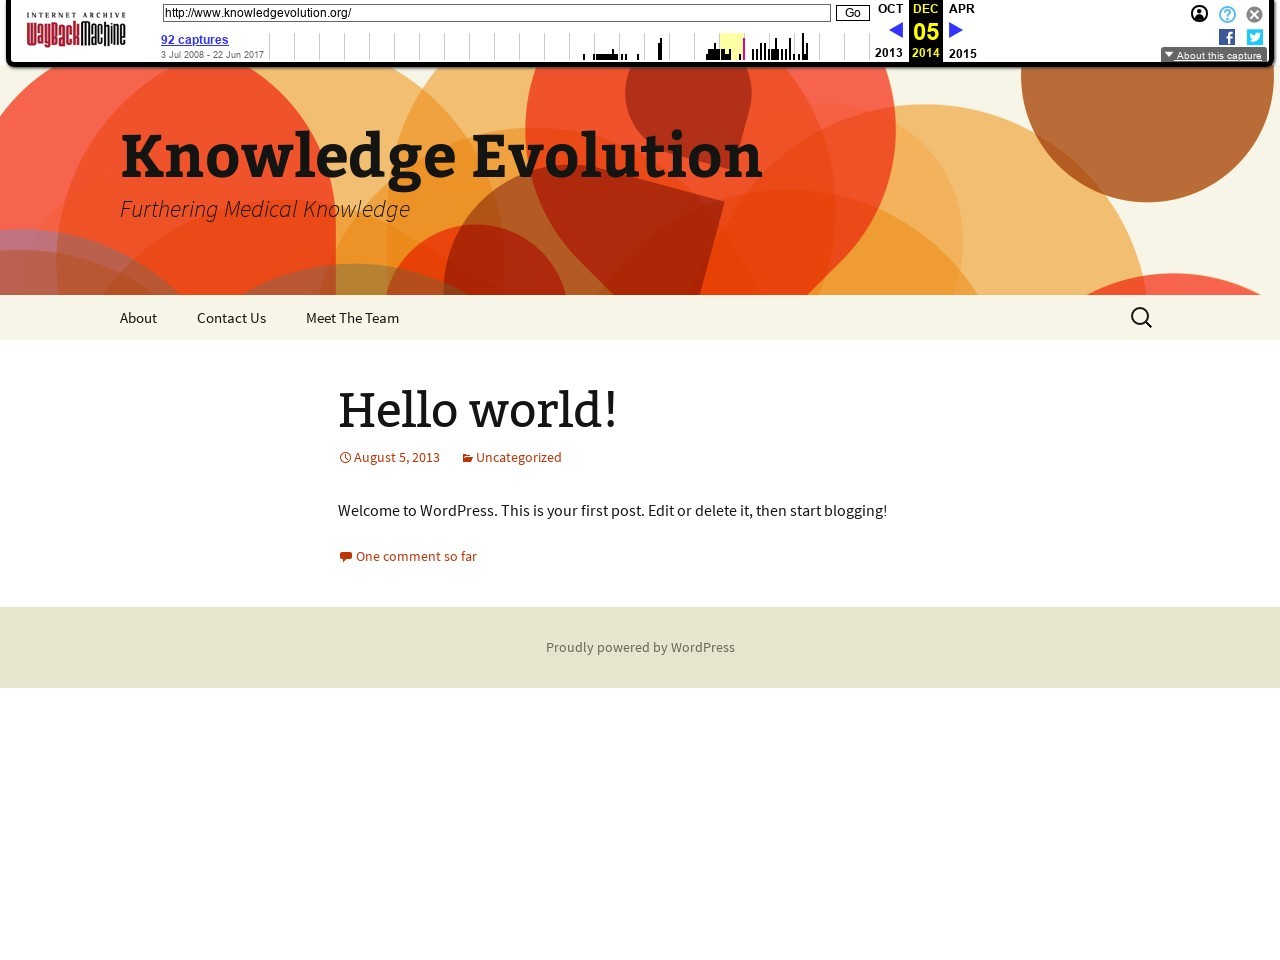Screen dimensions: 1280x960
Task: Open the Uncategorized category link
Action: pos(518,457)
